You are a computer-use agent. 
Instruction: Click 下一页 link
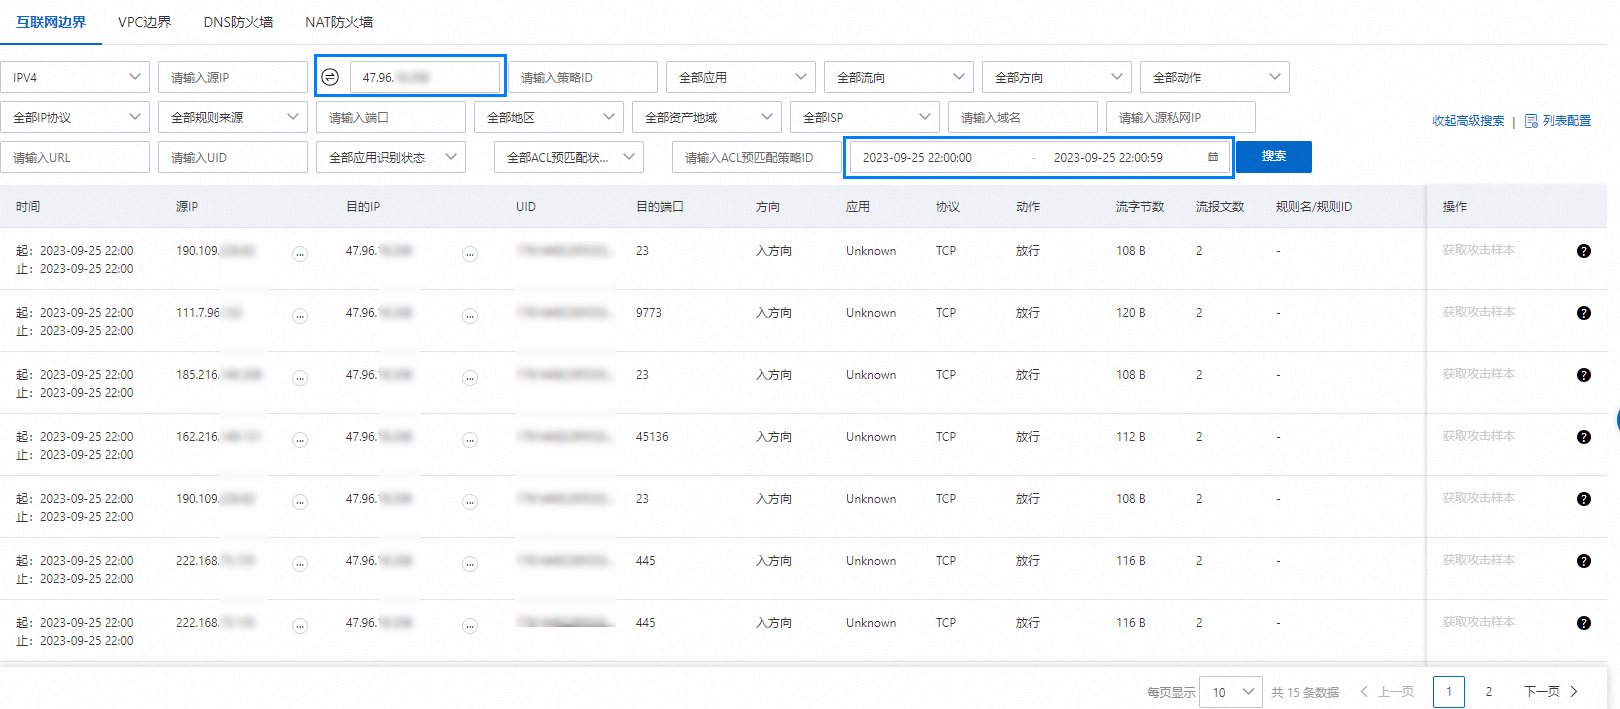pos(1542,692)
